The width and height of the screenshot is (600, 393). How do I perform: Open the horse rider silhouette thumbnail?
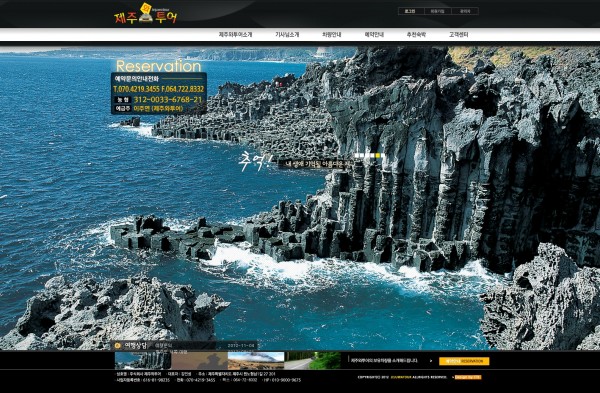pos(199,360)
